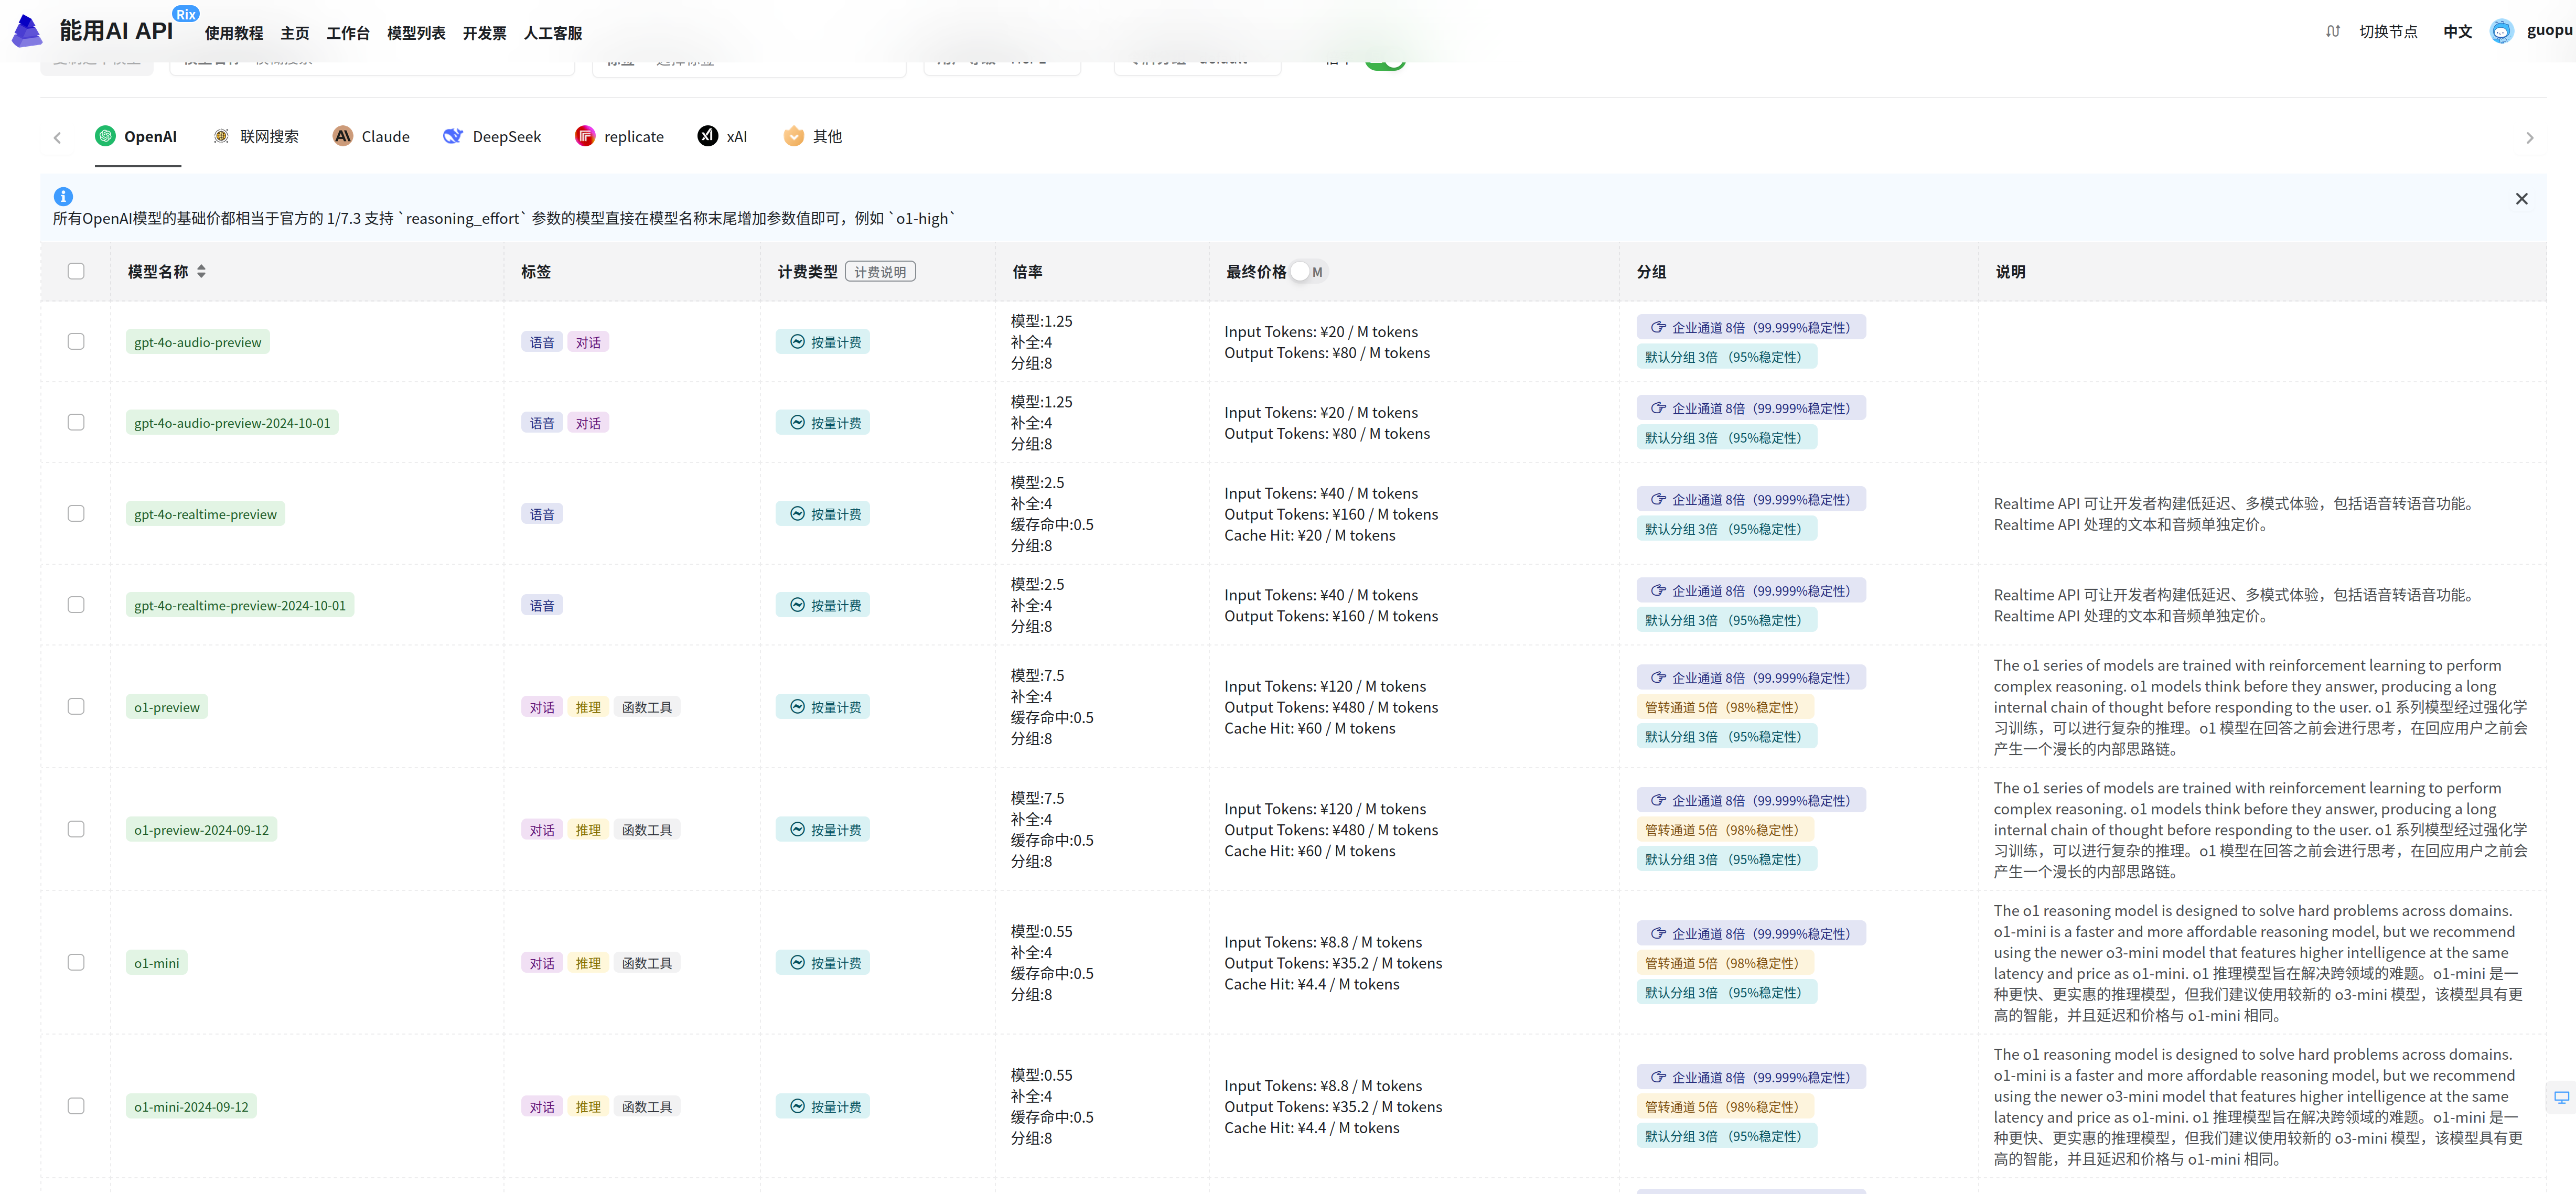Screen dimensions: 2576x1194
Task: Click the guopu user avatar icon
Action: [2501, 32]
